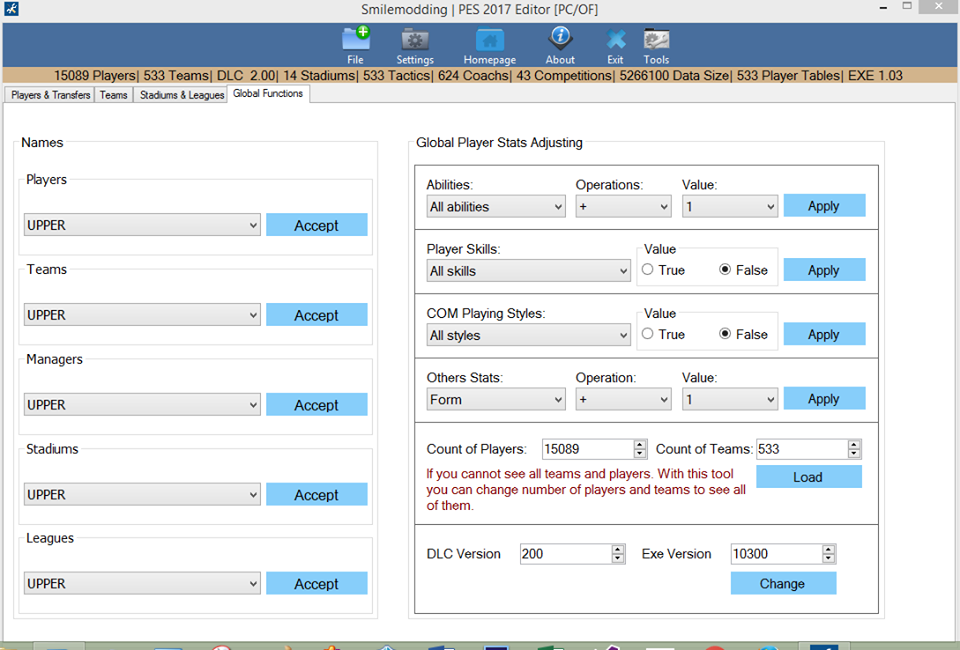Decrease DLC Version with down arrow
The image size is (960, 650).
coord(618,559)
